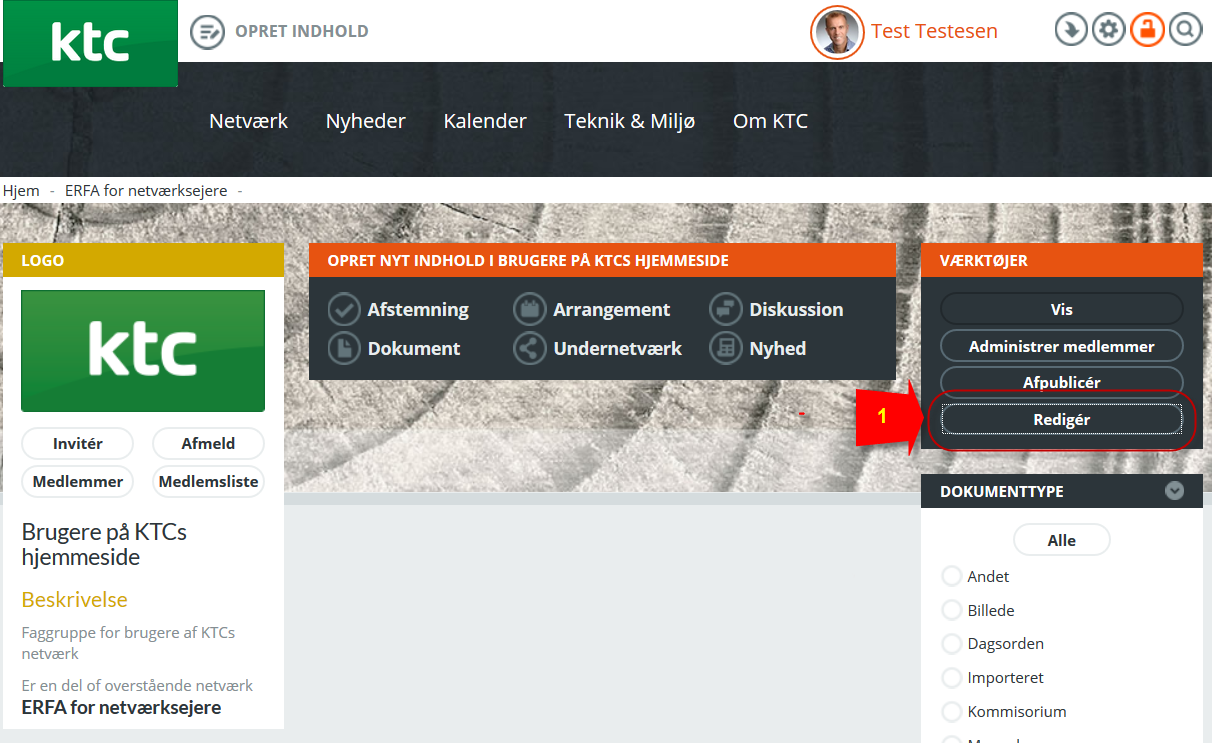Click the 'Beskrivelse' heading
This screenshot has width=1212, height=743.
pos(75,600)
